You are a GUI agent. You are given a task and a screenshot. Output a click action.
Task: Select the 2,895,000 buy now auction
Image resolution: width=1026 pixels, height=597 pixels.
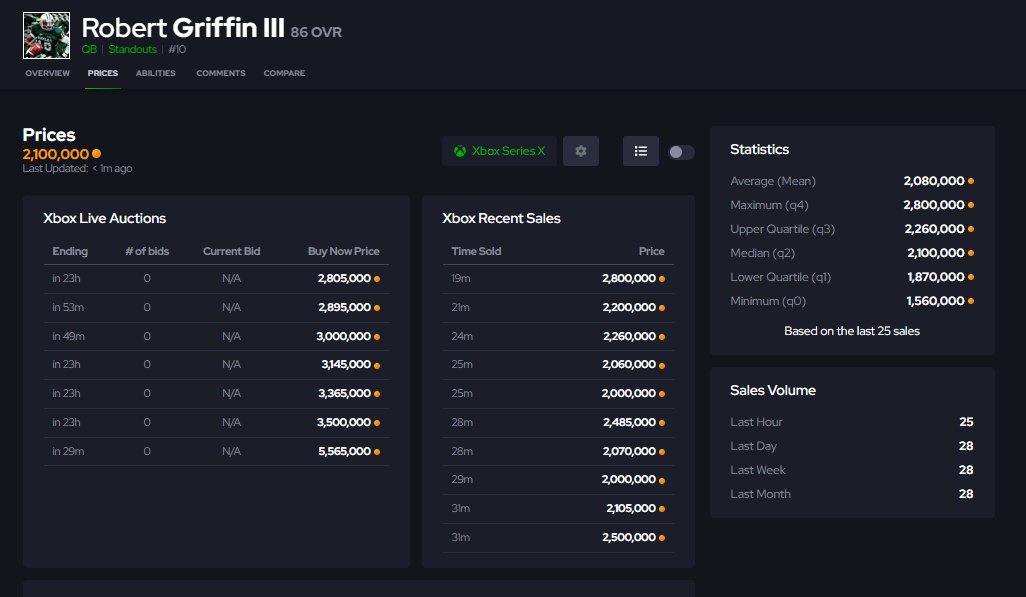[217, 307]
